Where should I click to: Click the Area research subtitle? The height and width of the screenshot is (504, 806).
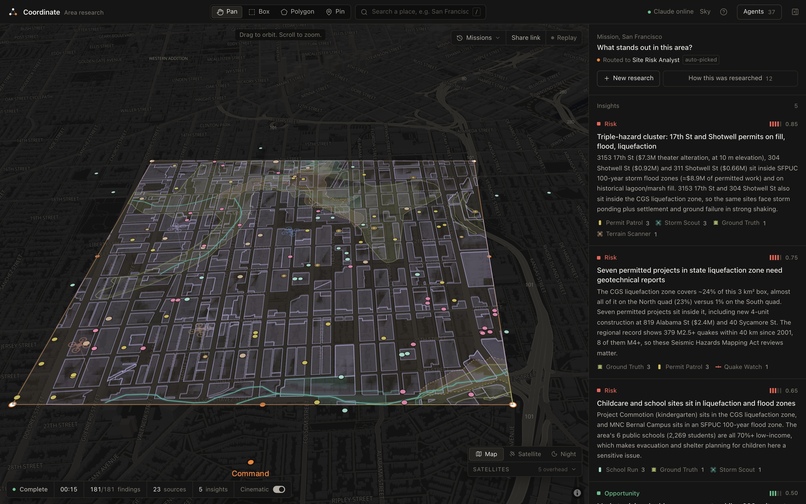[84, 12]
